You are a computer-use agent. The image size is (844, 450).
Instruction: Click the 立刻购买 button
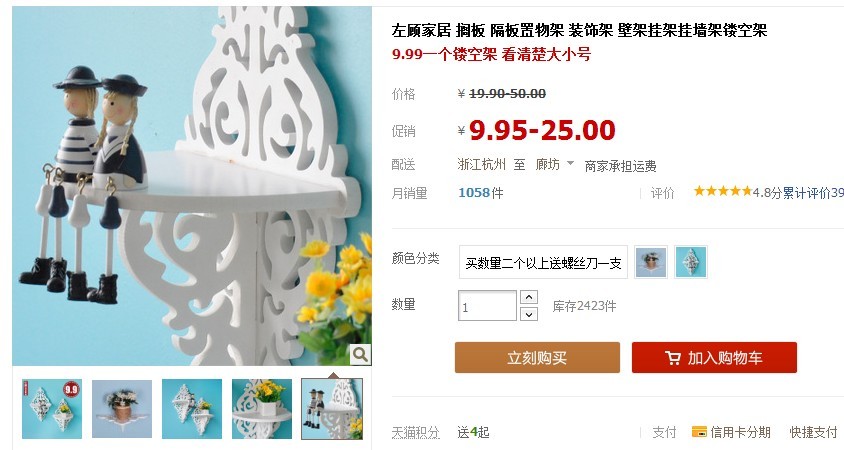pyautogui.click(x=537, y=357)
